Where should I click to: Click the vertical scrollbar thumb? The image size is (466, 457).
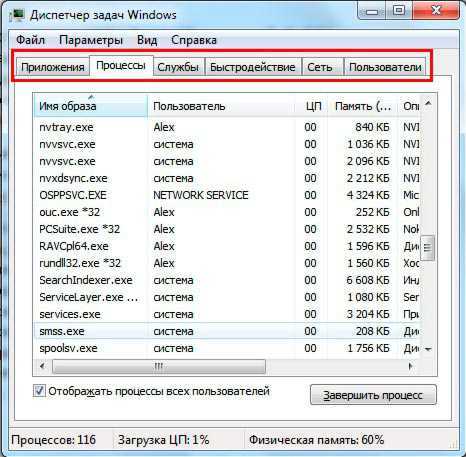(428, 248)
